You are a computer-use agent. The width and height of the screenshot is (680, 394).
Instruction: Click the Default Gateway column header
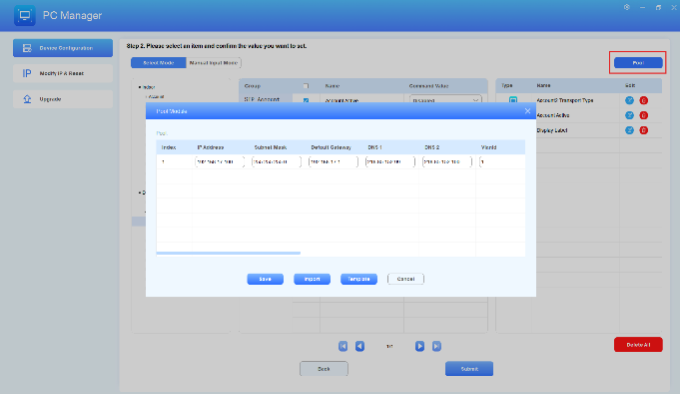(331, 147)
